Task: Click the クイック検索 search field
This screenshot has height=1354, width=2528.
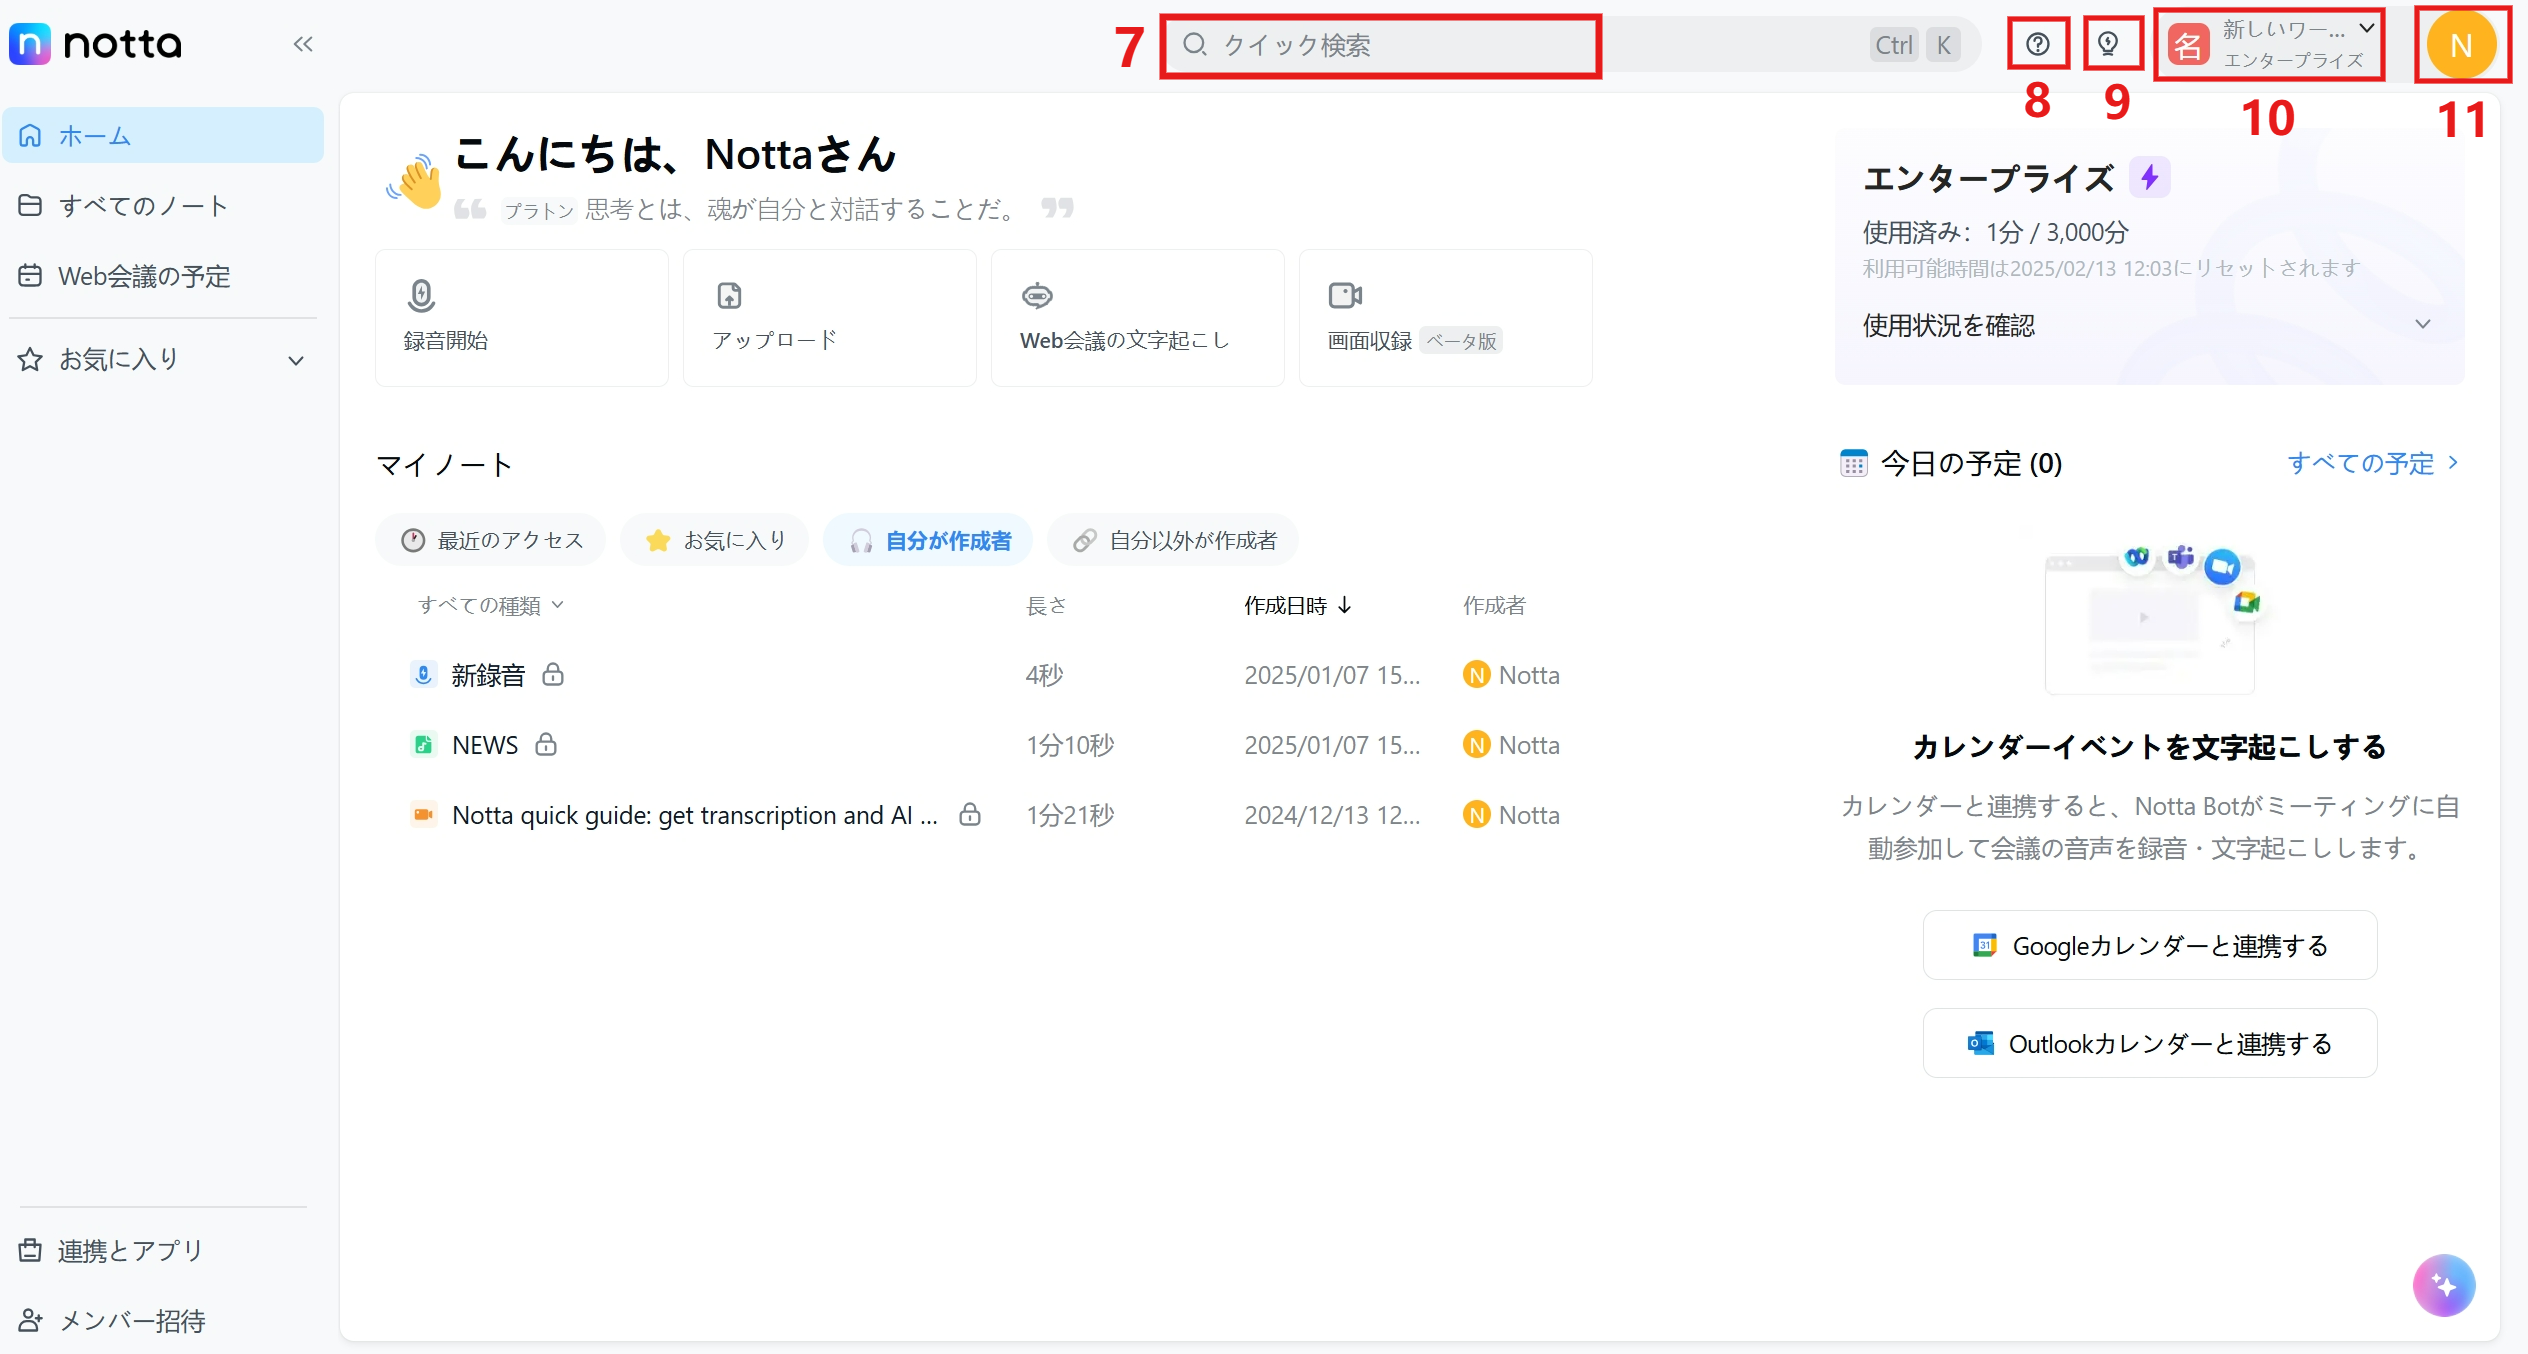Action: click(x=1570, y=45)
